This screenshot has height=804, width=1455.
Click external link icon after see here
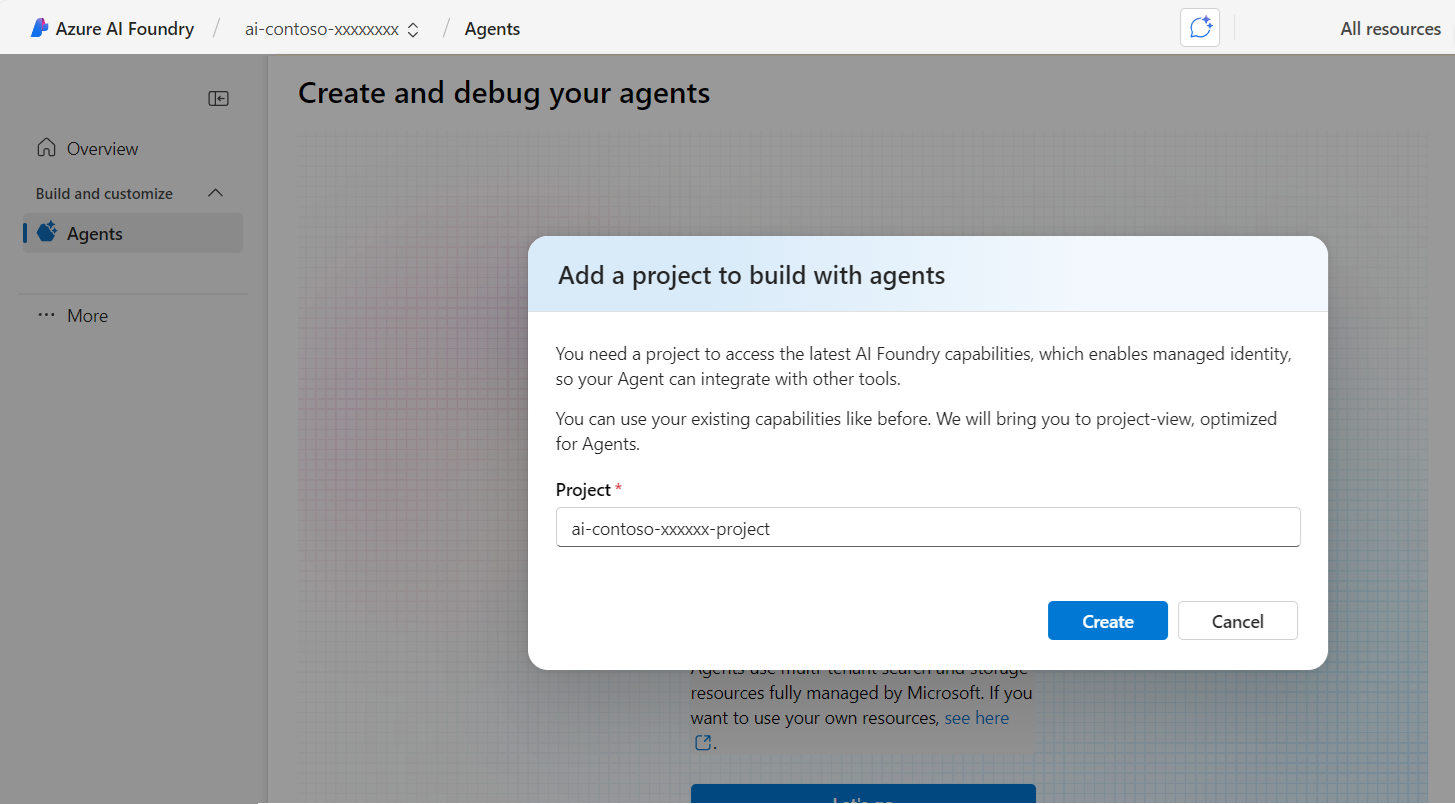pos(703,742)
